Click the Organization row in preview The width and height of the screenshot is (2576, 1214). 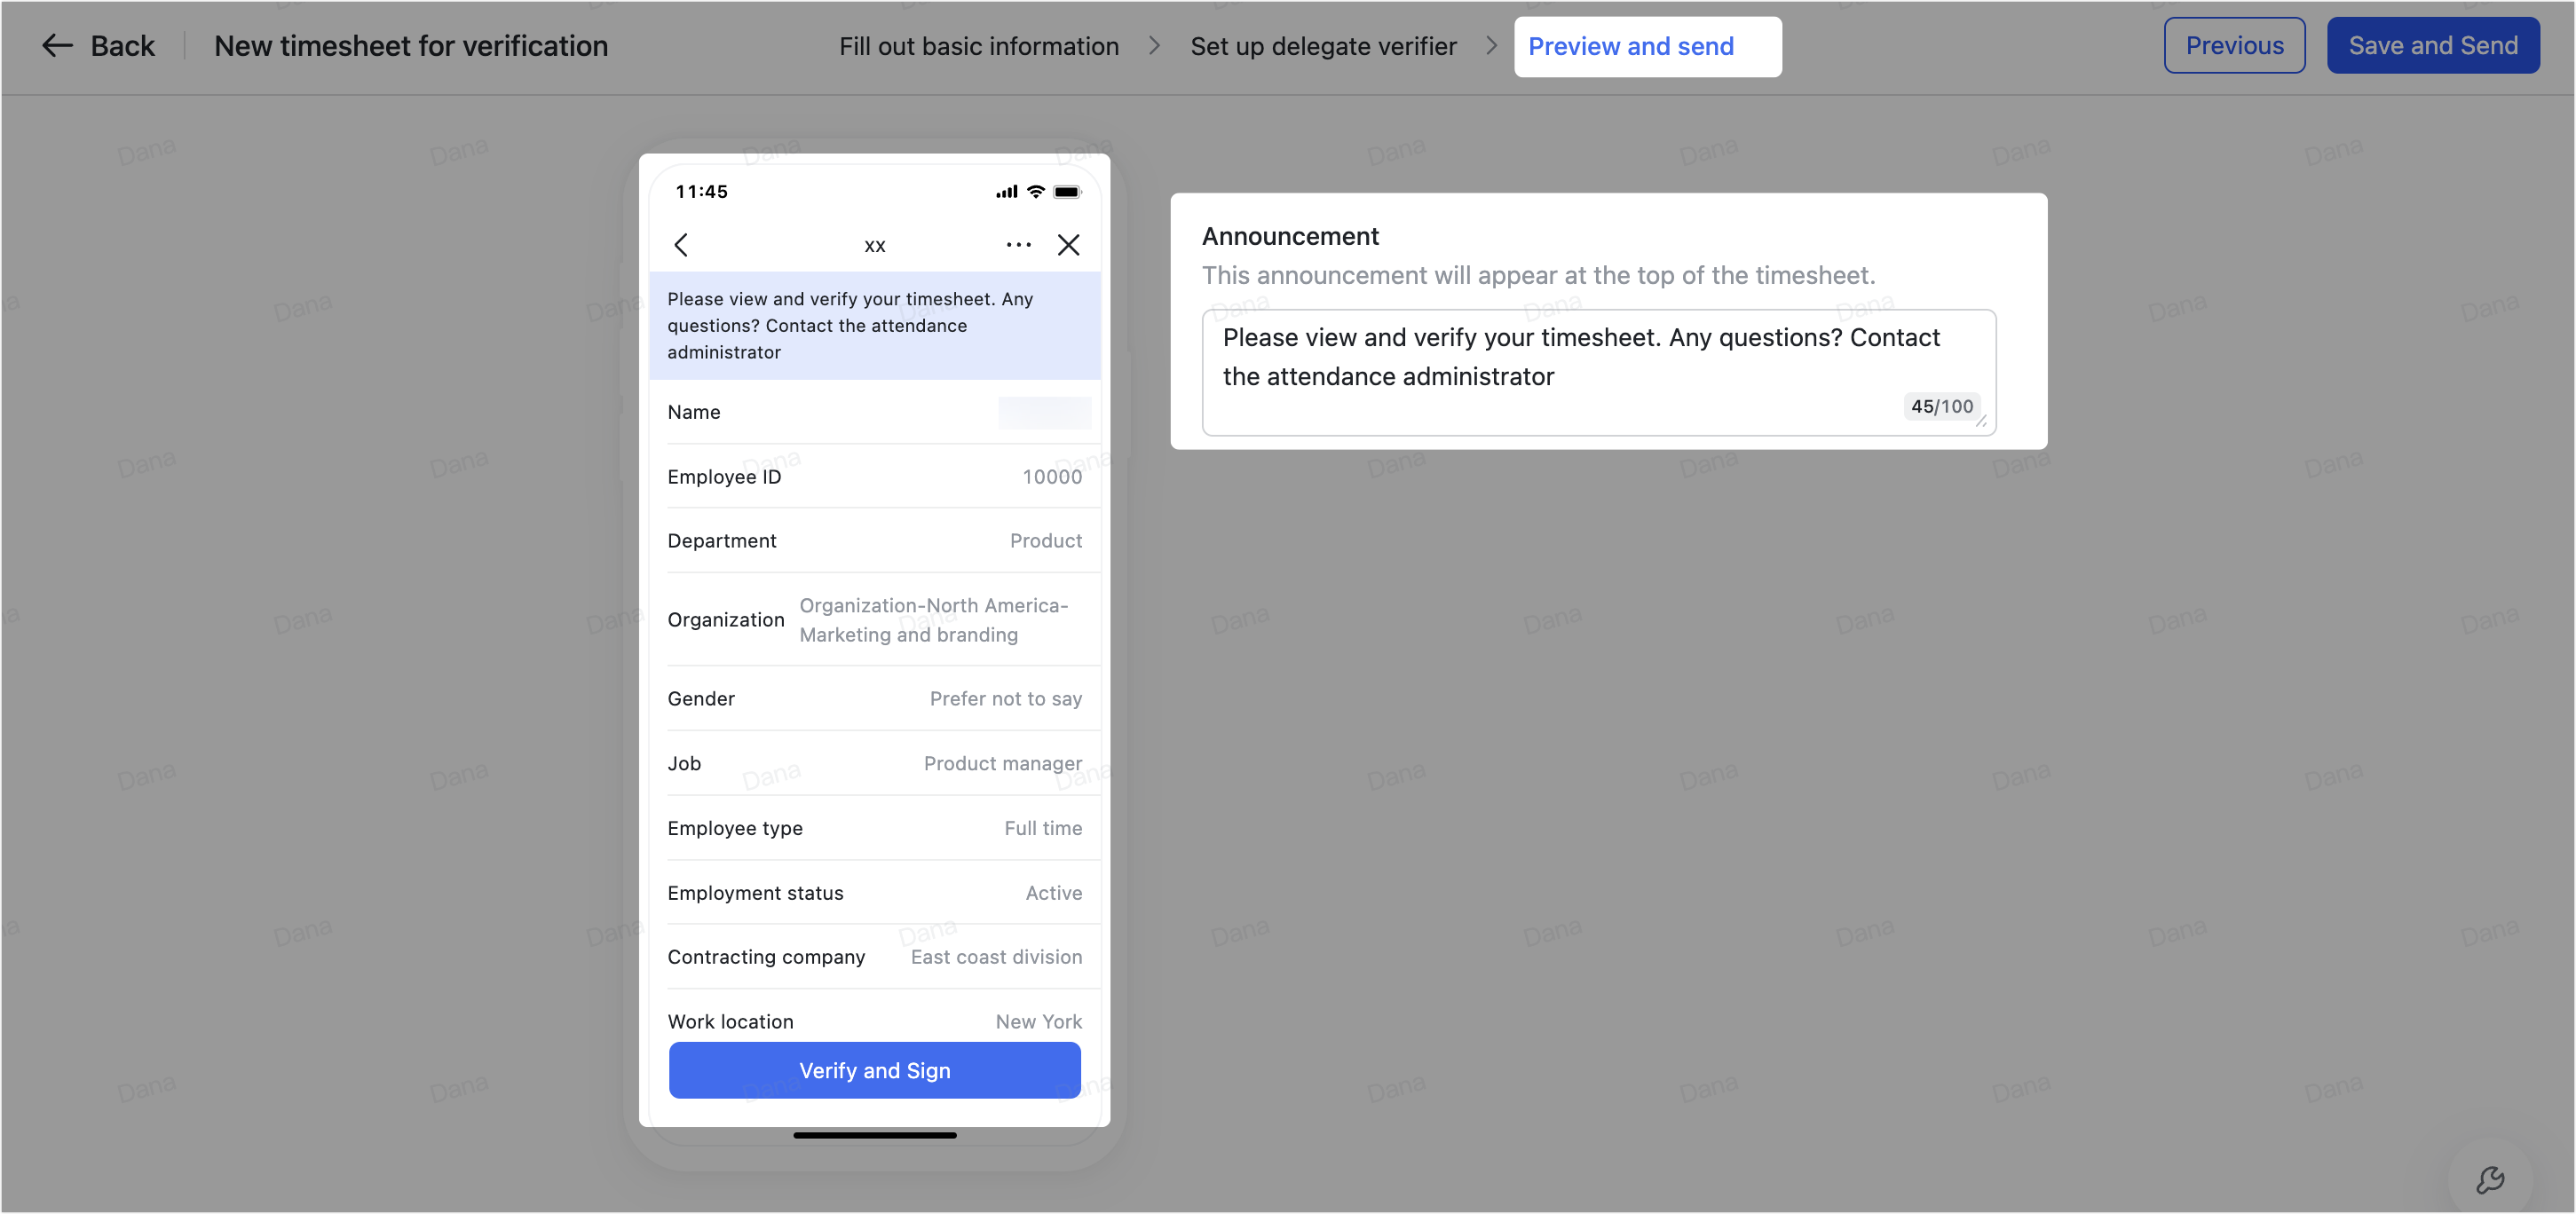click(x=874, y=620)
